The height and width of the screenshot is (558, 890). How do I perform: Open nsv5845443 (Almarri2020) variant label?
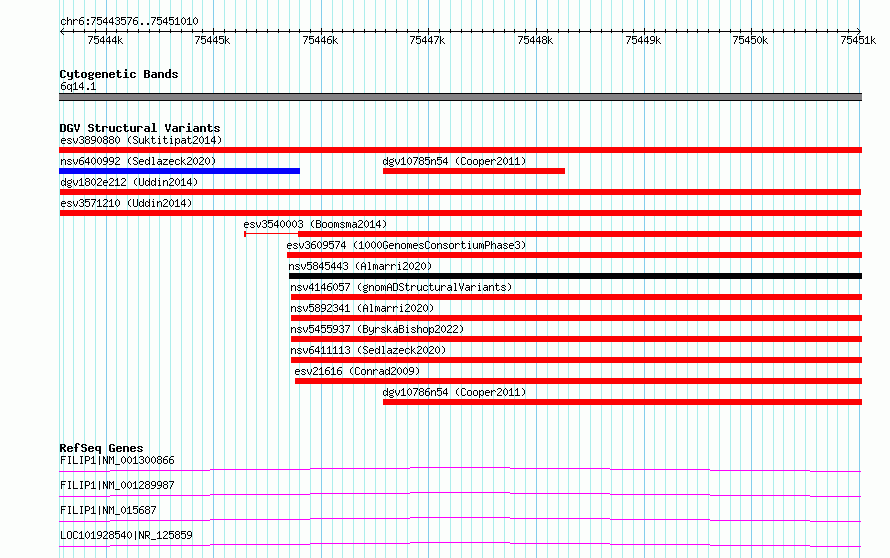(360, 266)
